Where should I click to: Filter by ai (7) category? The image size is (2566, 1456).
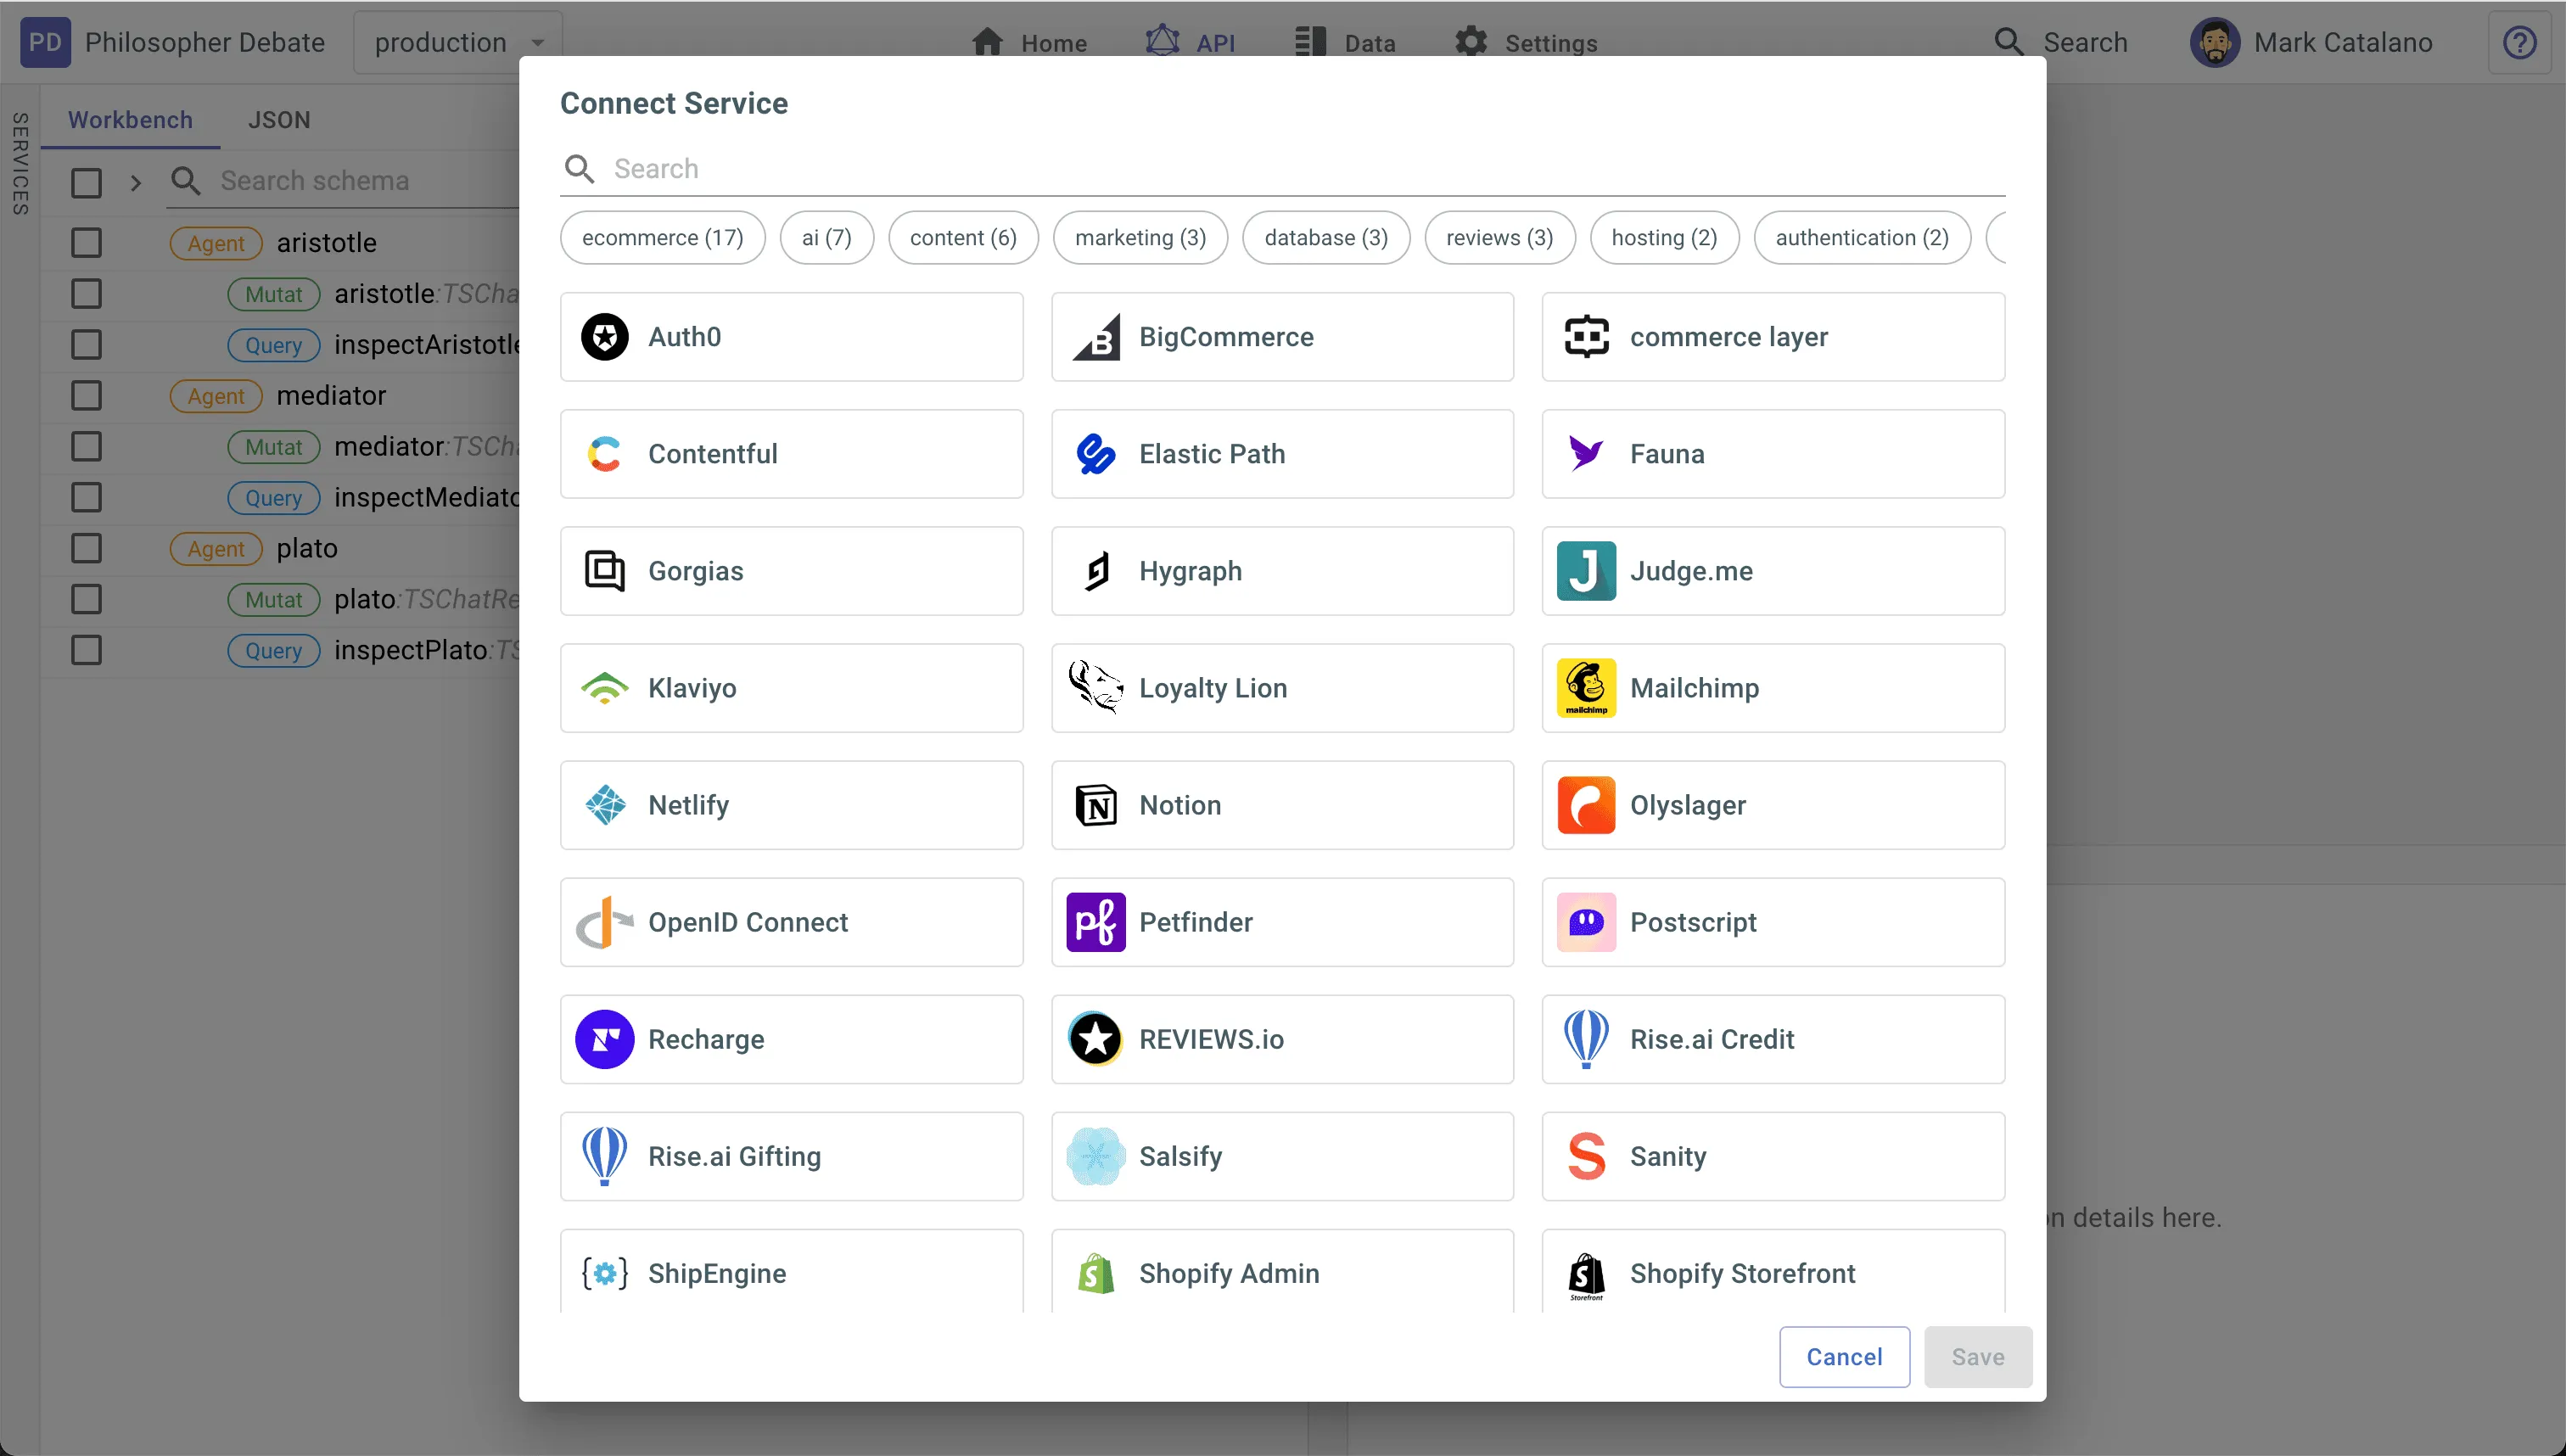point(826,238)
